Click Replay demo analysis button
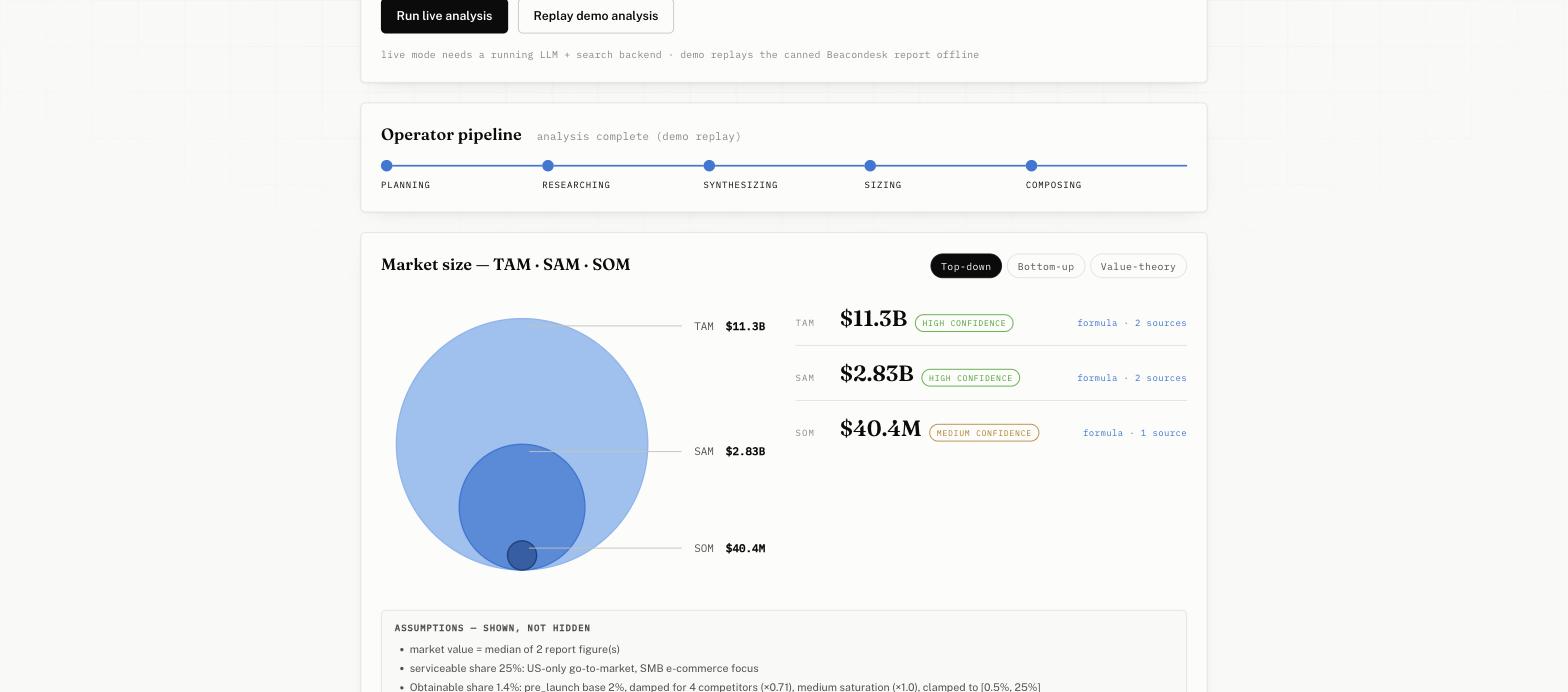 [596, 16]
